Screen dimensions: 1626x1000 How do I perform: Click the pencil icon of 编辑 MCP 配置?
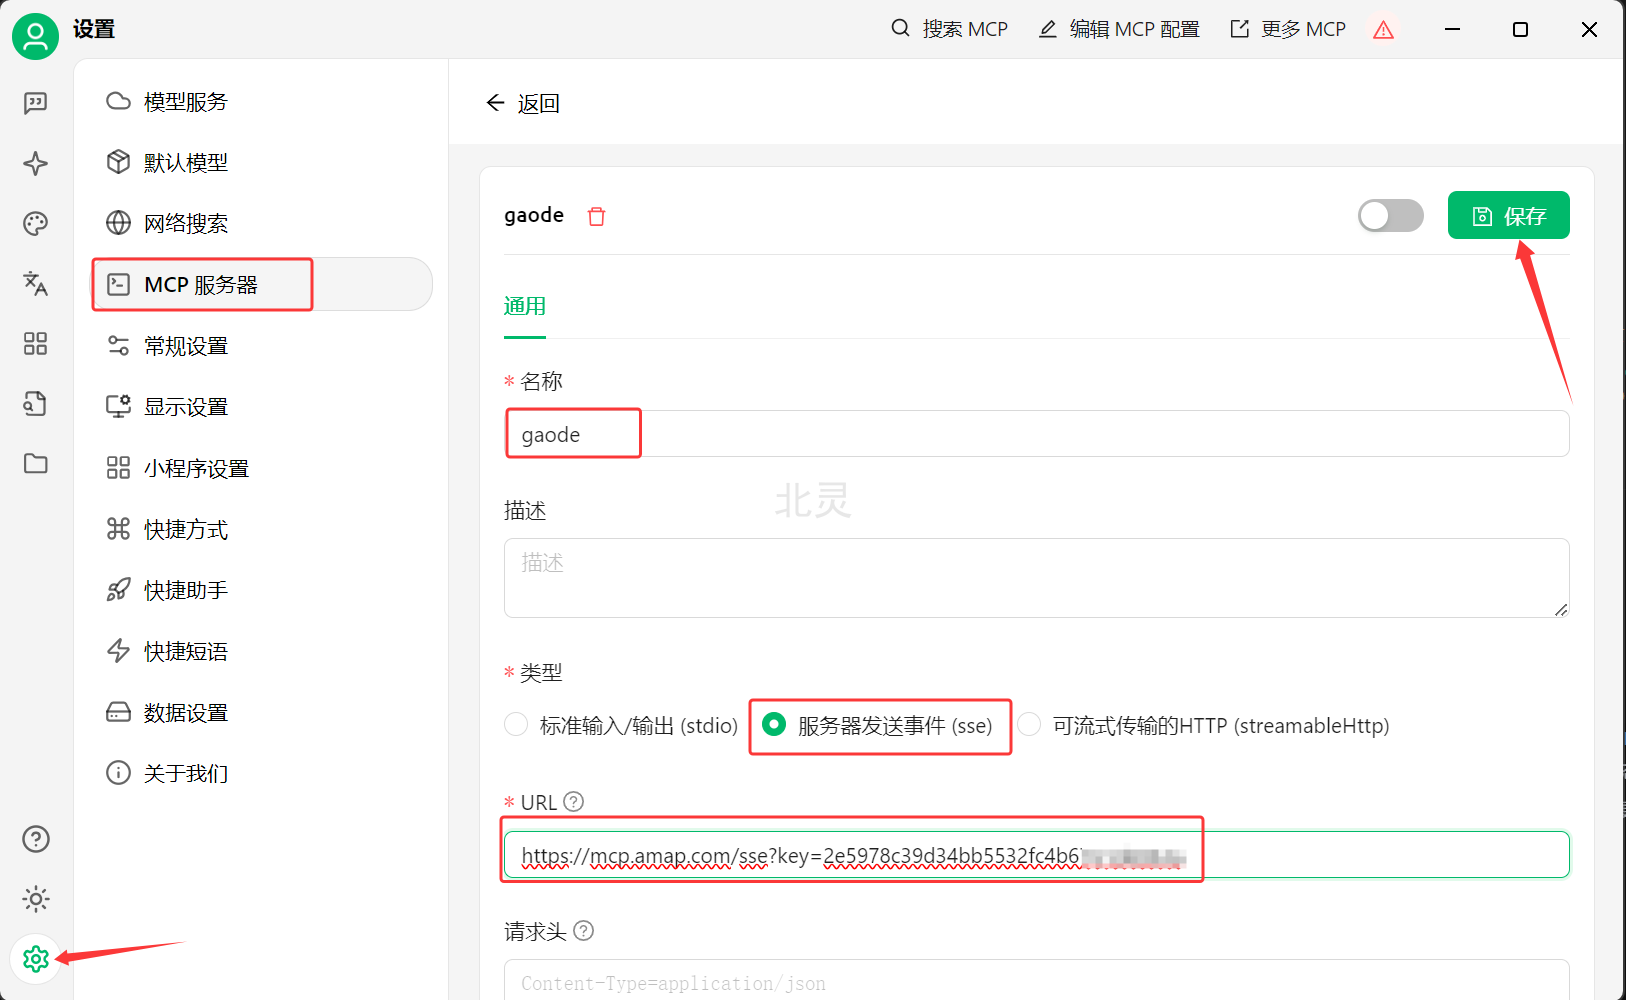click(x=1048, y=29)
